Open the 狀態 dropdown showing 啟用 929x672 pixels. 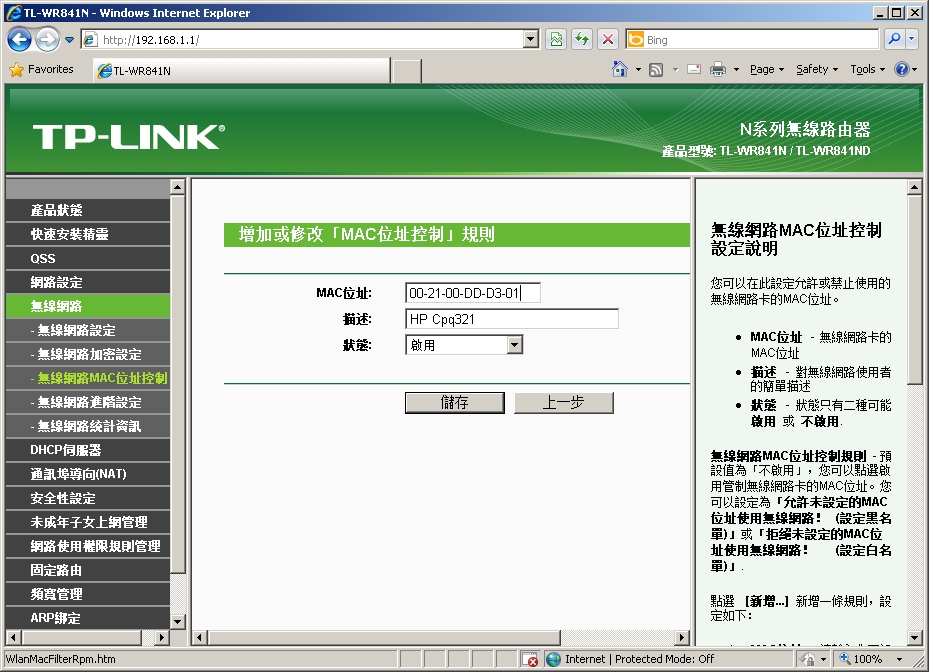click(464, 345)
